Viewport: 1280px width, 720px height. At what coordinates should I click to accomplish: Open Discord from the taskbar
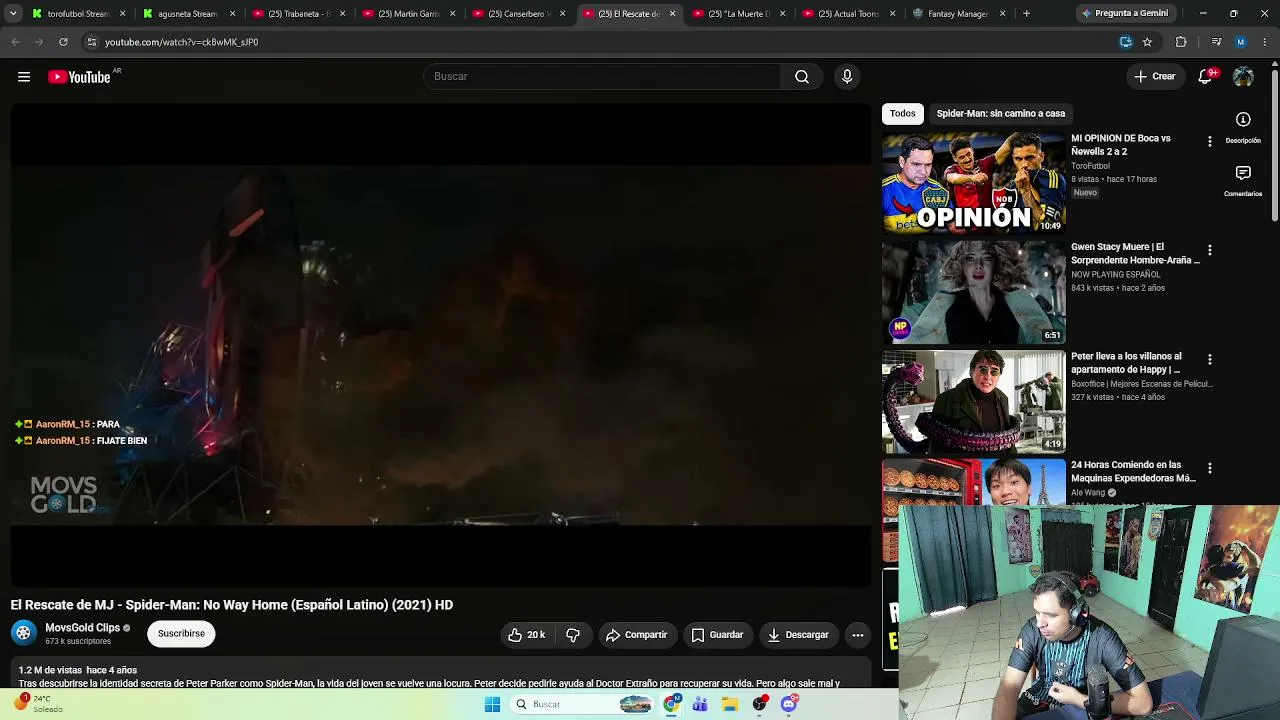click(789, 704)
